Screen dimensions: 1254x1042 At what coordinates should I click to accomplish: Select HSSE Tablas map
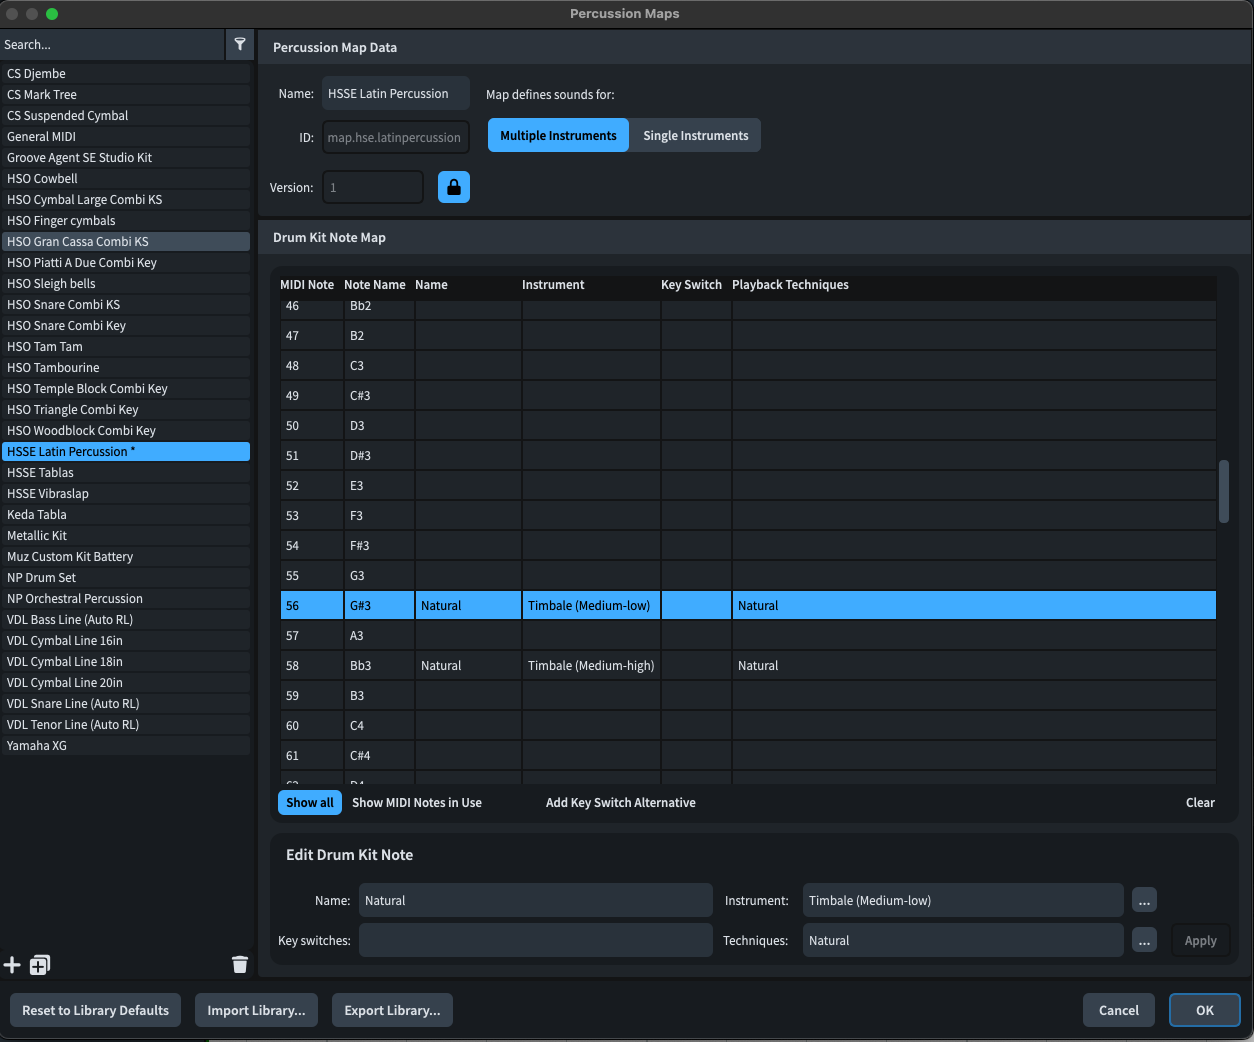click(x=125, y=472)
